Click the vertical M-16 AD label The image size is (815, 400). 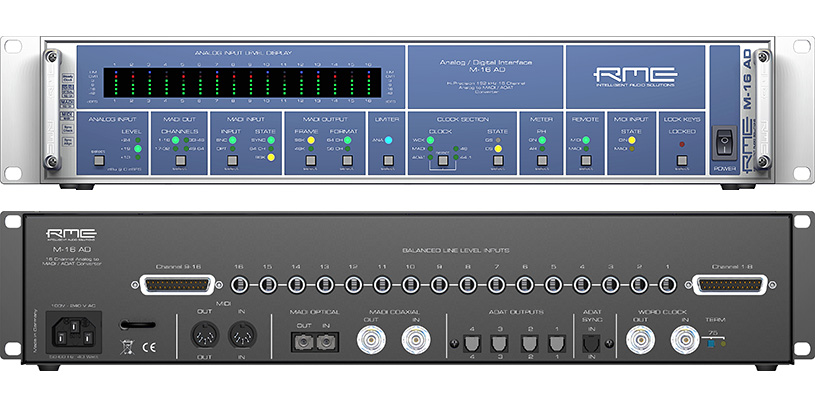pos(746,79)
